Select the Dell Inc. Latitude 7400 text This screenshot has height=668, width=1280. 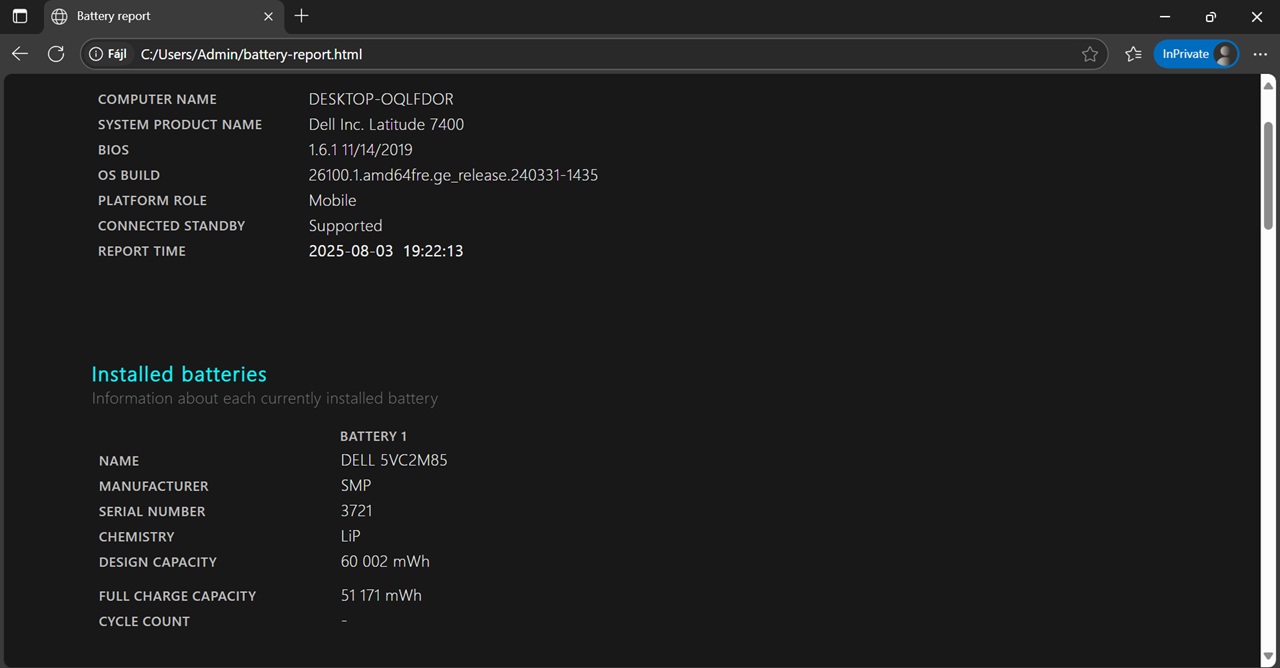(x=386, y=124)
